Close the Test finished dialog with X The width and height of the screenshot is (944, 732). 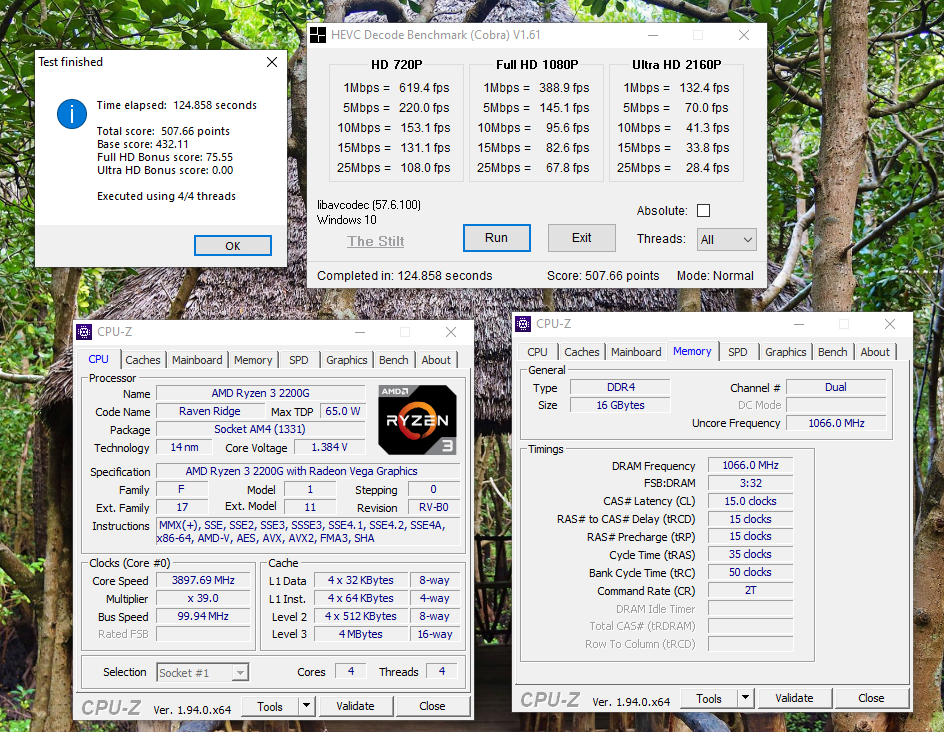pos(272,62)
